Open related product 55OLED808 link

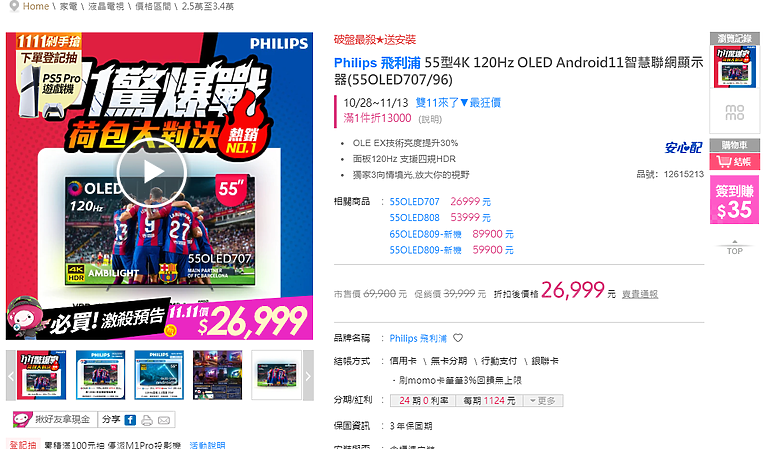tap(414, 218)
